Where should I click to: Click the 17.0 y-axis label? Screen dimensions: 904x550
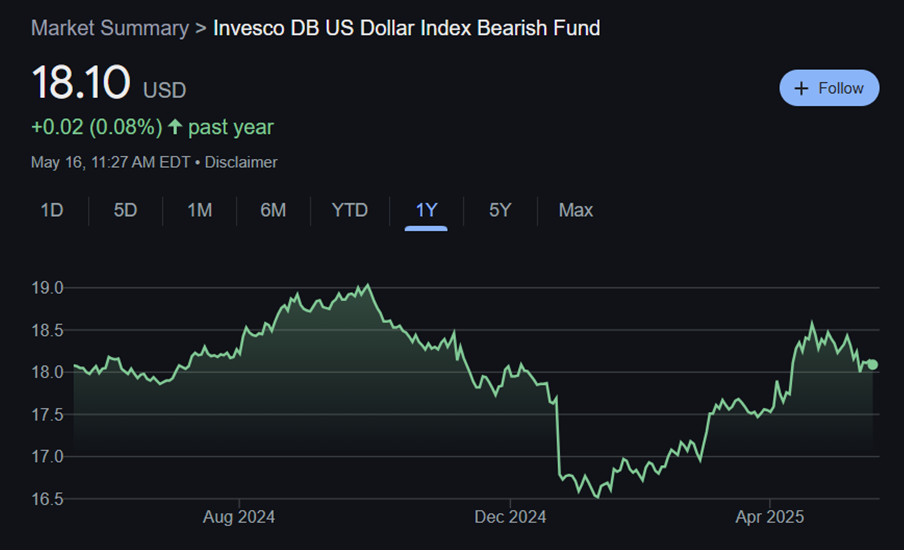click(47, 457)
